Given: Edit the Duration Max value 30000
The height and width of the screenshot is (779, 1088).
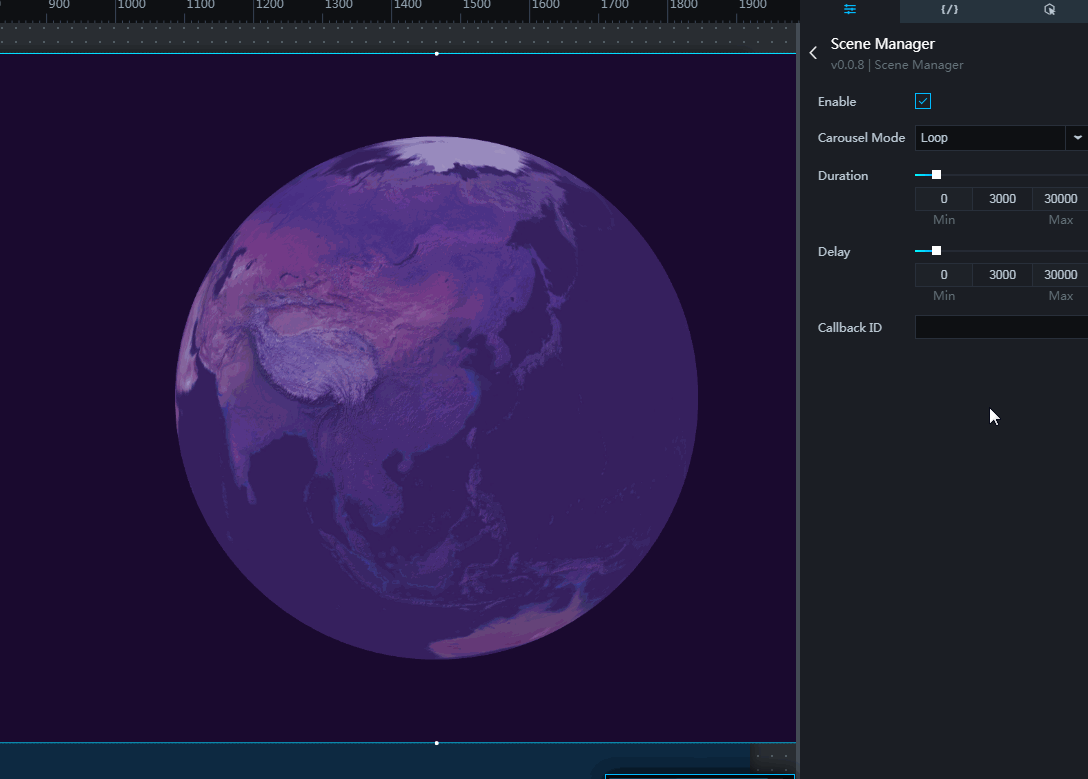Looking at the screenshot, I should 1060,198.
